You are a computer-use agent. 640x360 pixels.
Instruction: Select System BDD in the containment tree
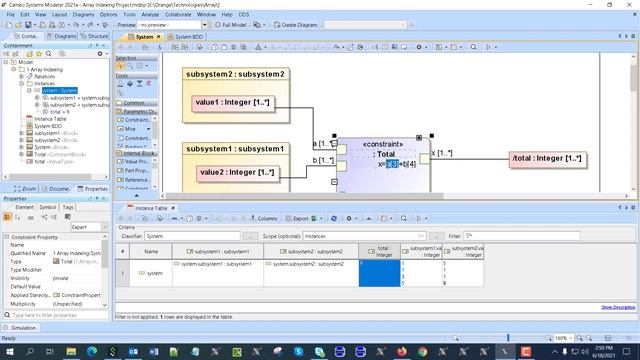coord(48,126)
